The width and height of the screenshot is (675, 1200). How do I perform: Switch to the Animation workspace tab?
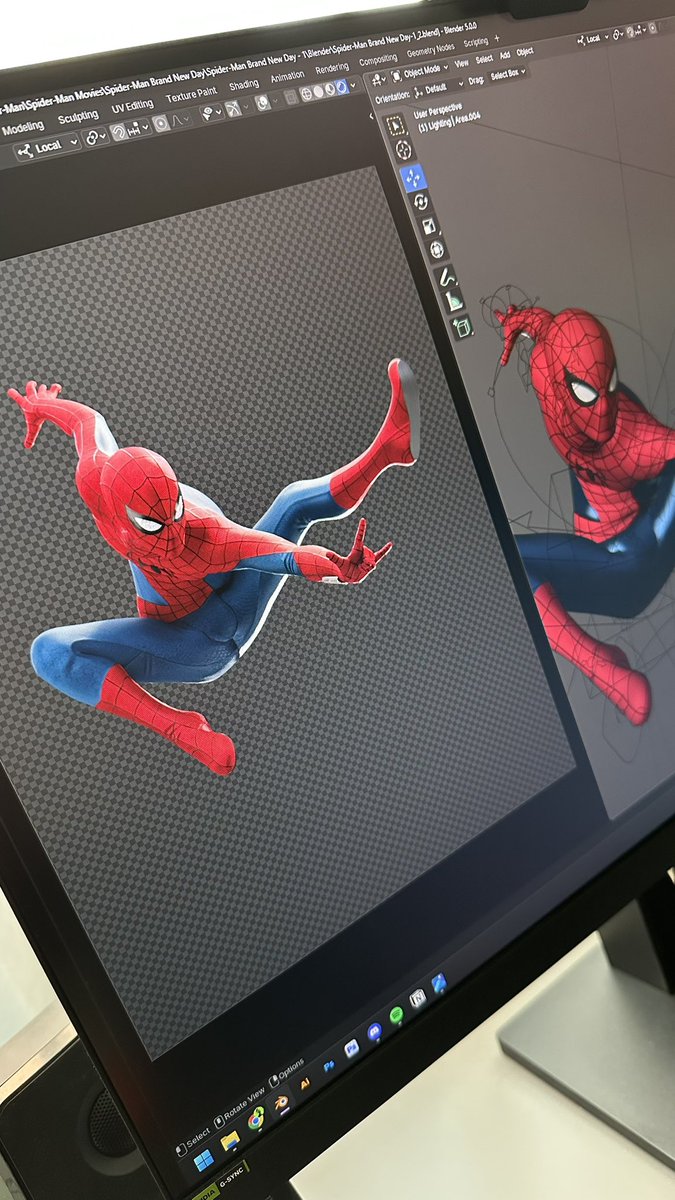pyautogui.click(x=288, y=76)
